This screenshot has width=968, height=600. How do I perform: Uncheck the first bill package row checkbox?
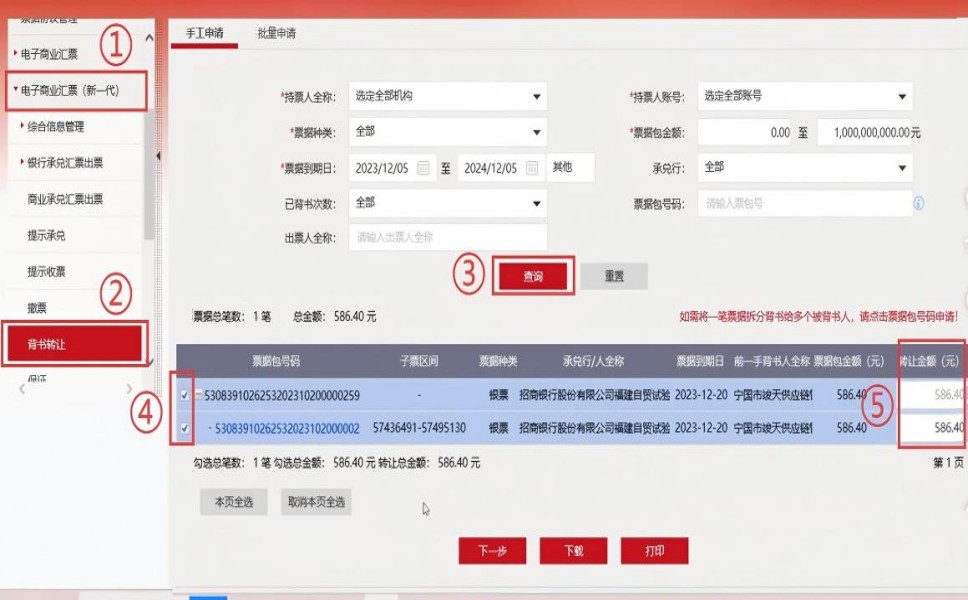[x=183, y=395]
